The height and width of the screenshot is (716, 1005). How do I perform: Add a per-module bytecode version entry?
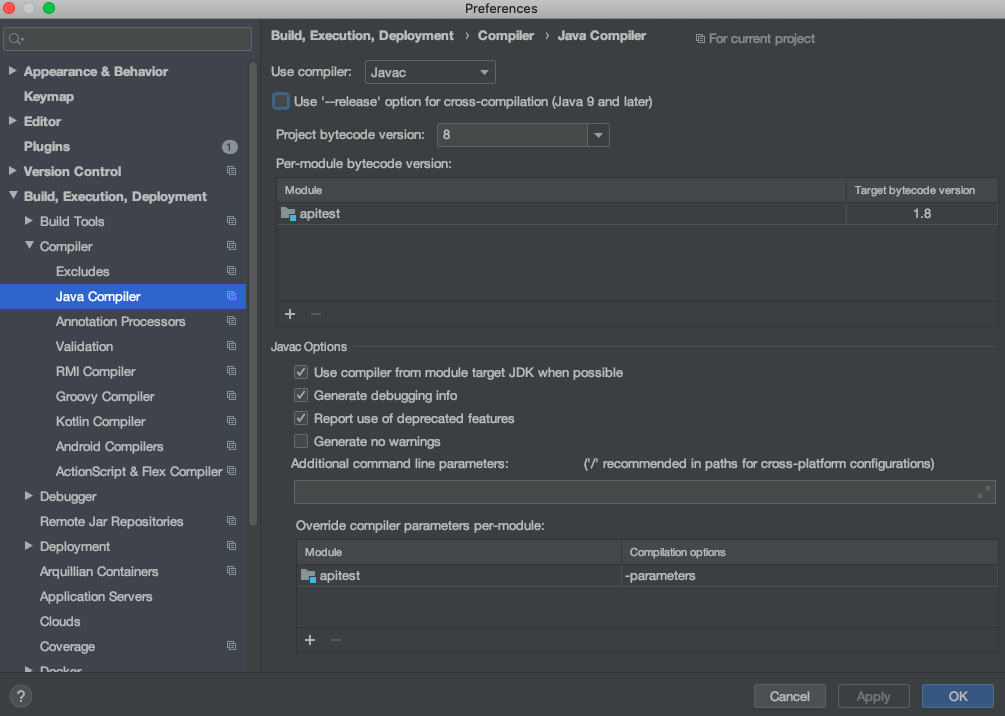pyautogui.click(x=290, y=314)
